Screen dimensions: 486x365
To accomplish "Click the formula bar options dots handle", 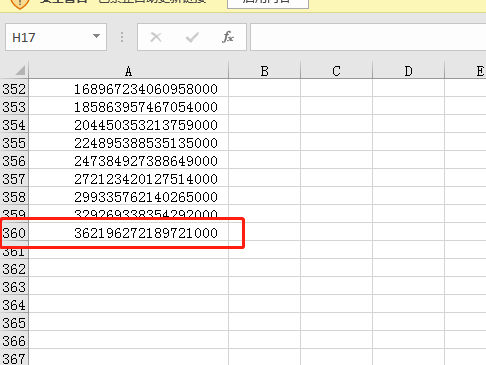I will pos(122,37).
